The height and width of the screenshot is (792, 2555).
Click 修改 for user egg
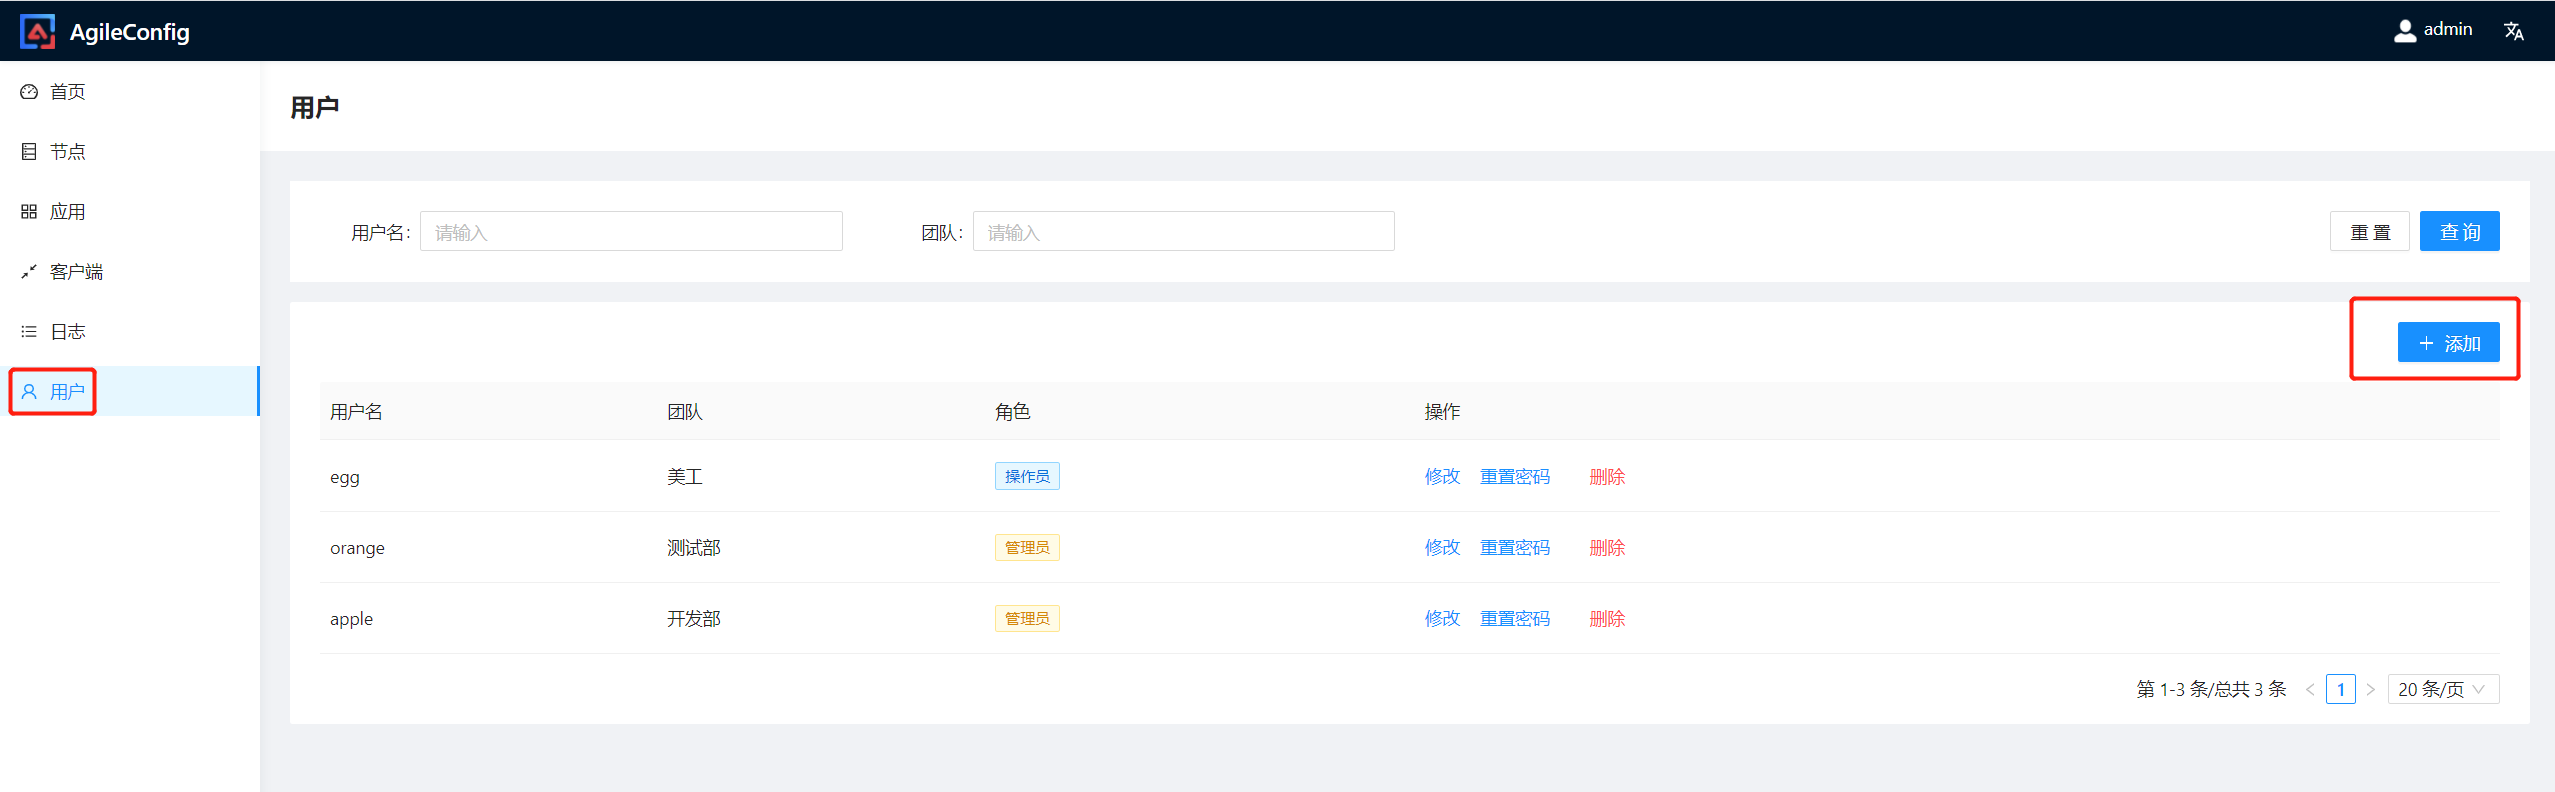point(1442,476)
